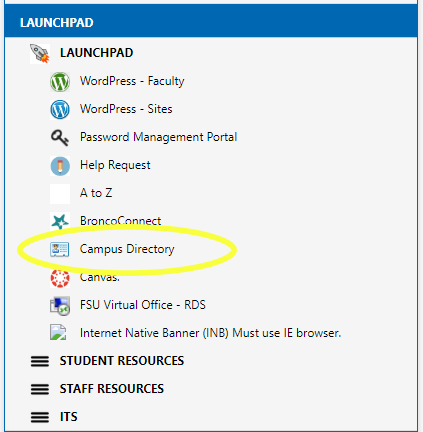
Task: Open the Campus Directory link
Action: pos(127,249)
